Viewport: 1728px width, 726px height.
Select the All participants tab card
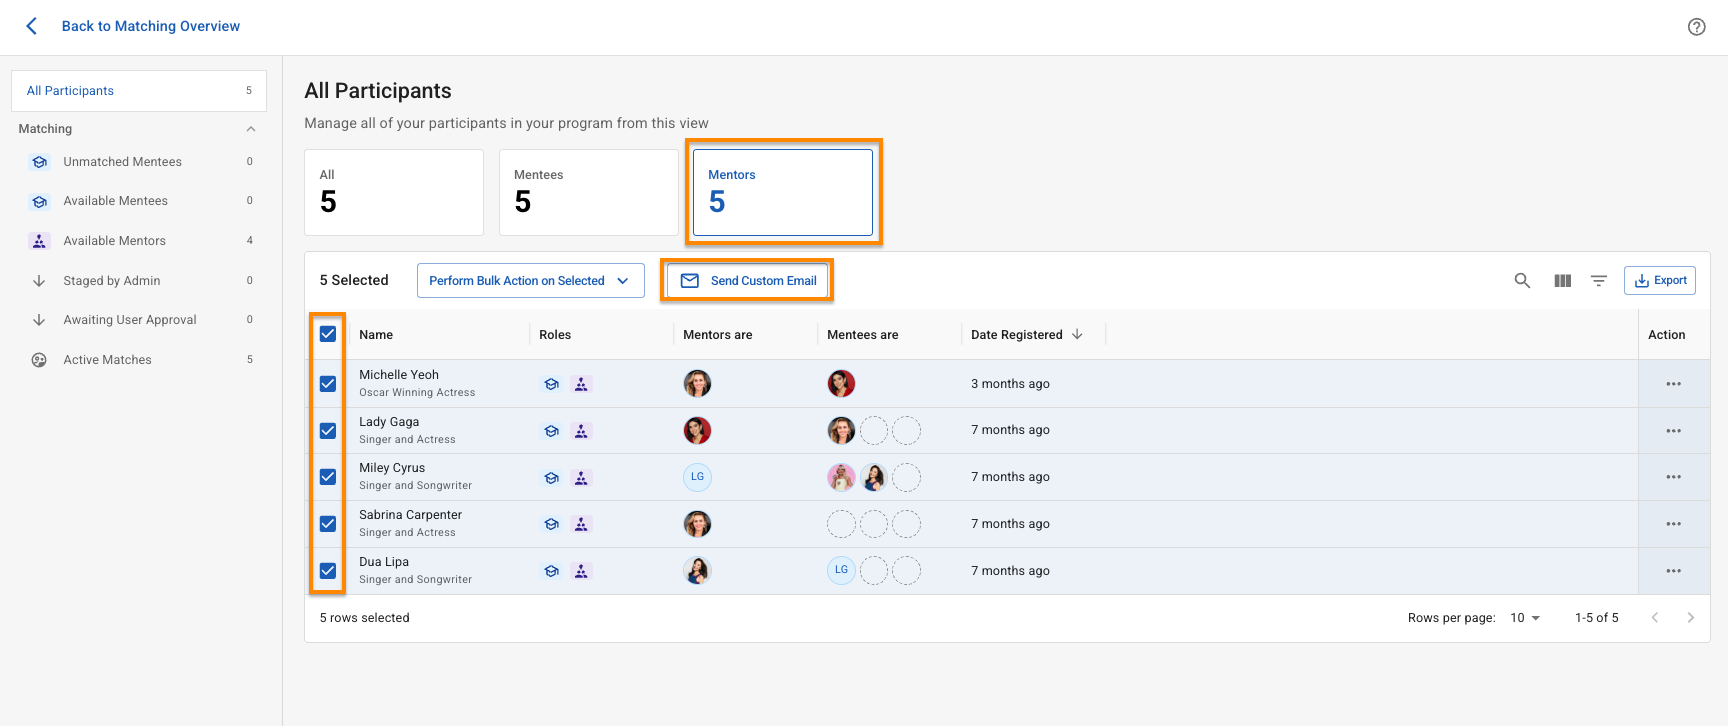point(394,192)
